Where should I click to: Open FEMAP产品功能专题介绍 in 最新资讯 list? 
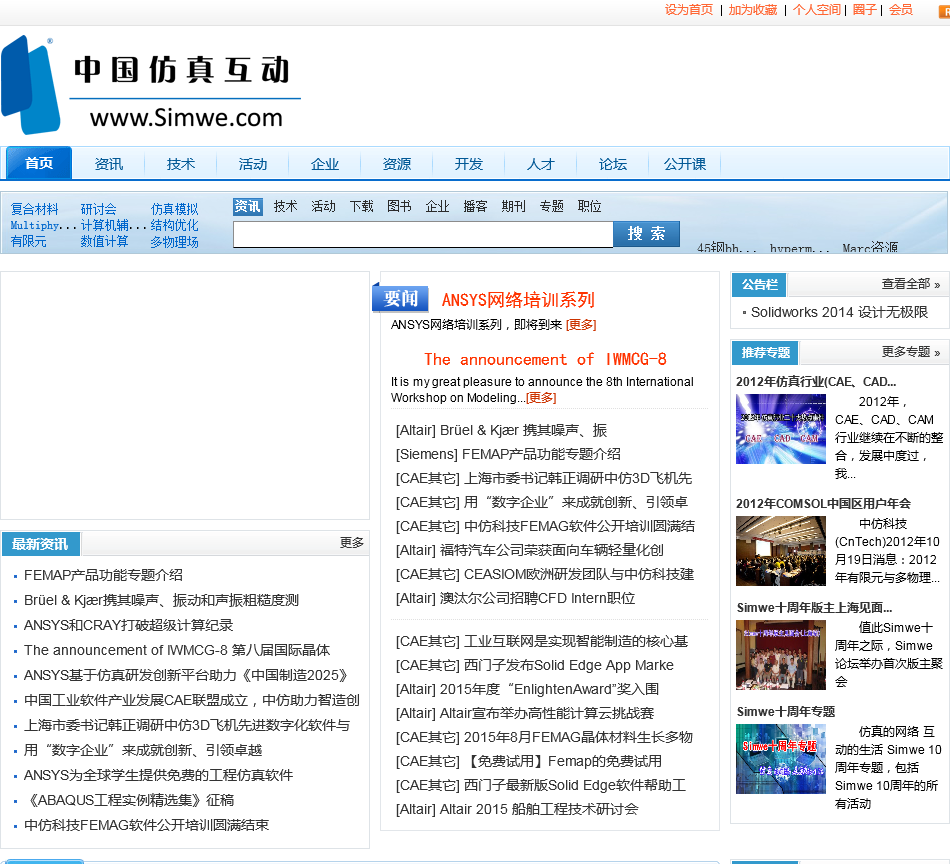tap(103, 576)
